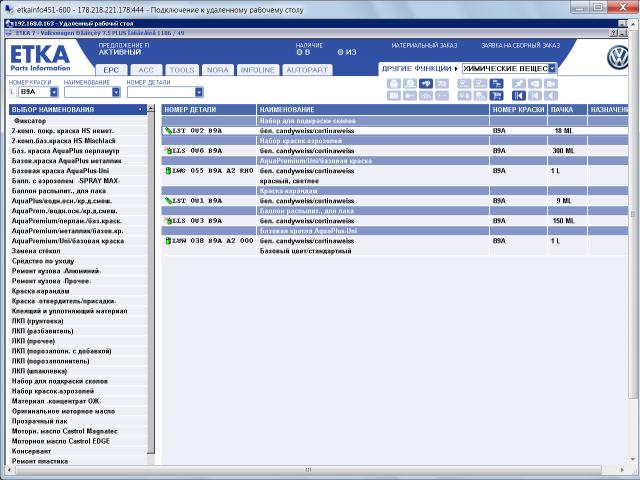
Task: Click the part number LWB 055 B9A A2 RH0
Action: [x=213, y=171]
